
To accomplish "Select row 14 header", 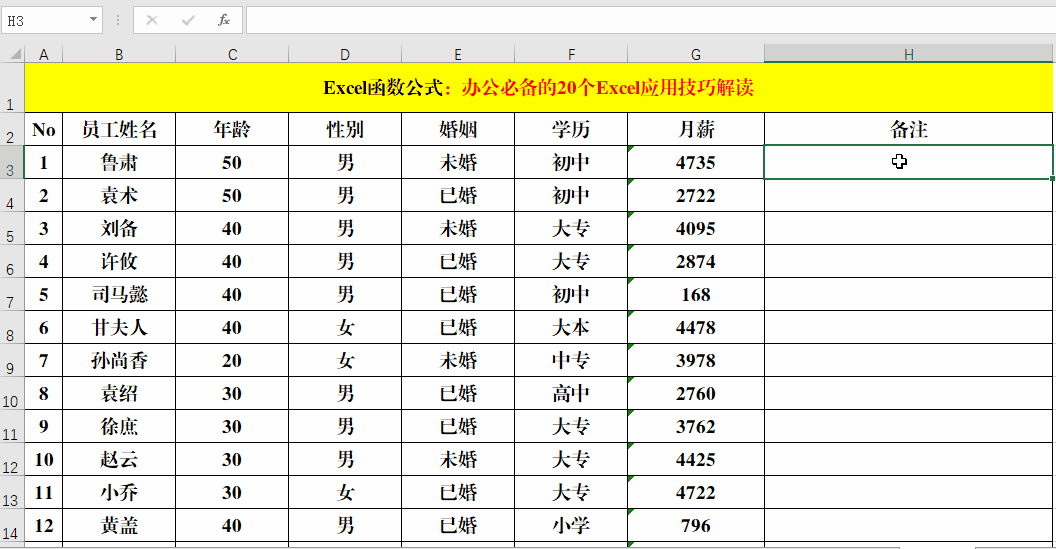I will point(12,525).
